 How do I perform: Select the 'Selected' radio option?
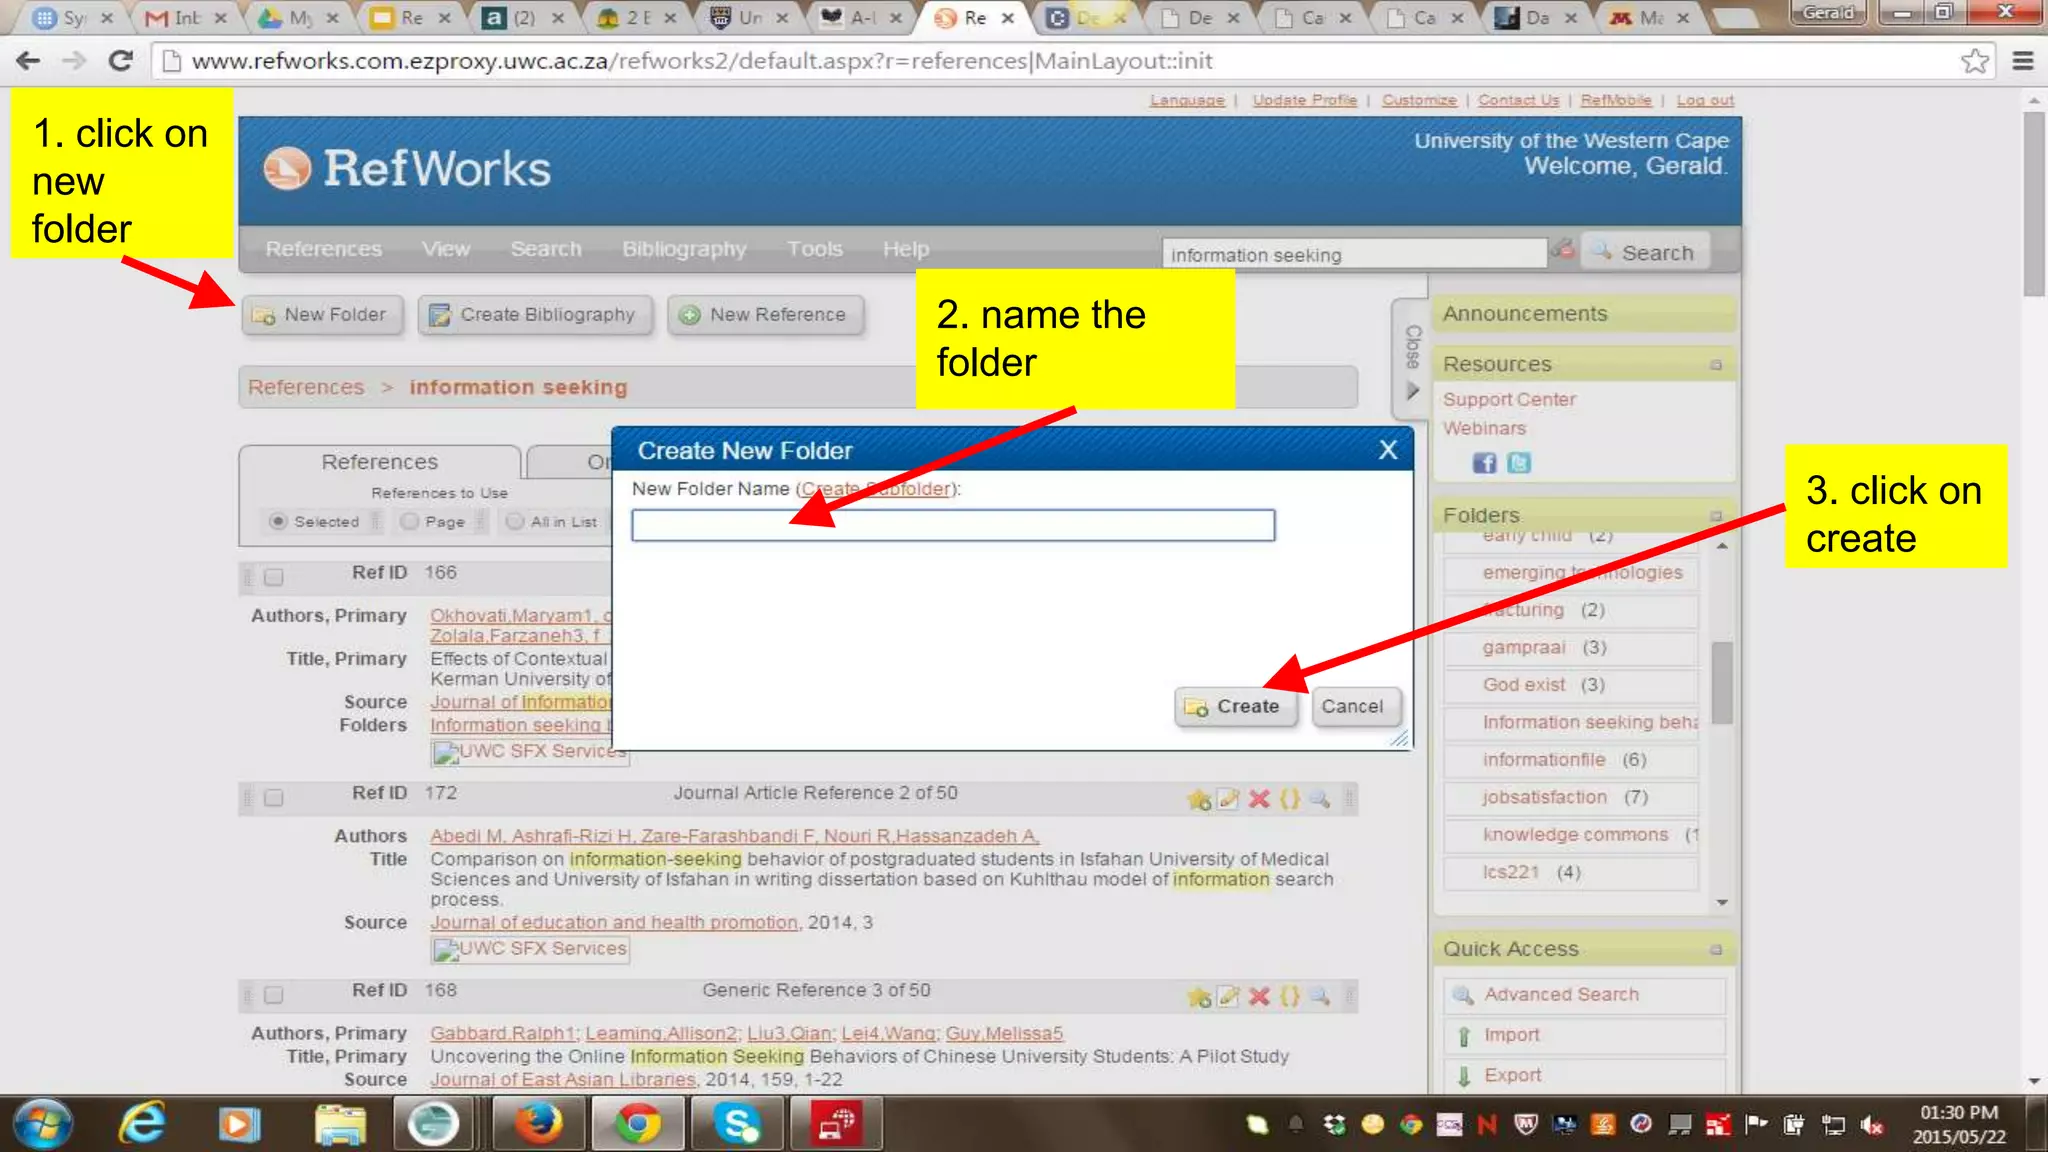[278, 521]
